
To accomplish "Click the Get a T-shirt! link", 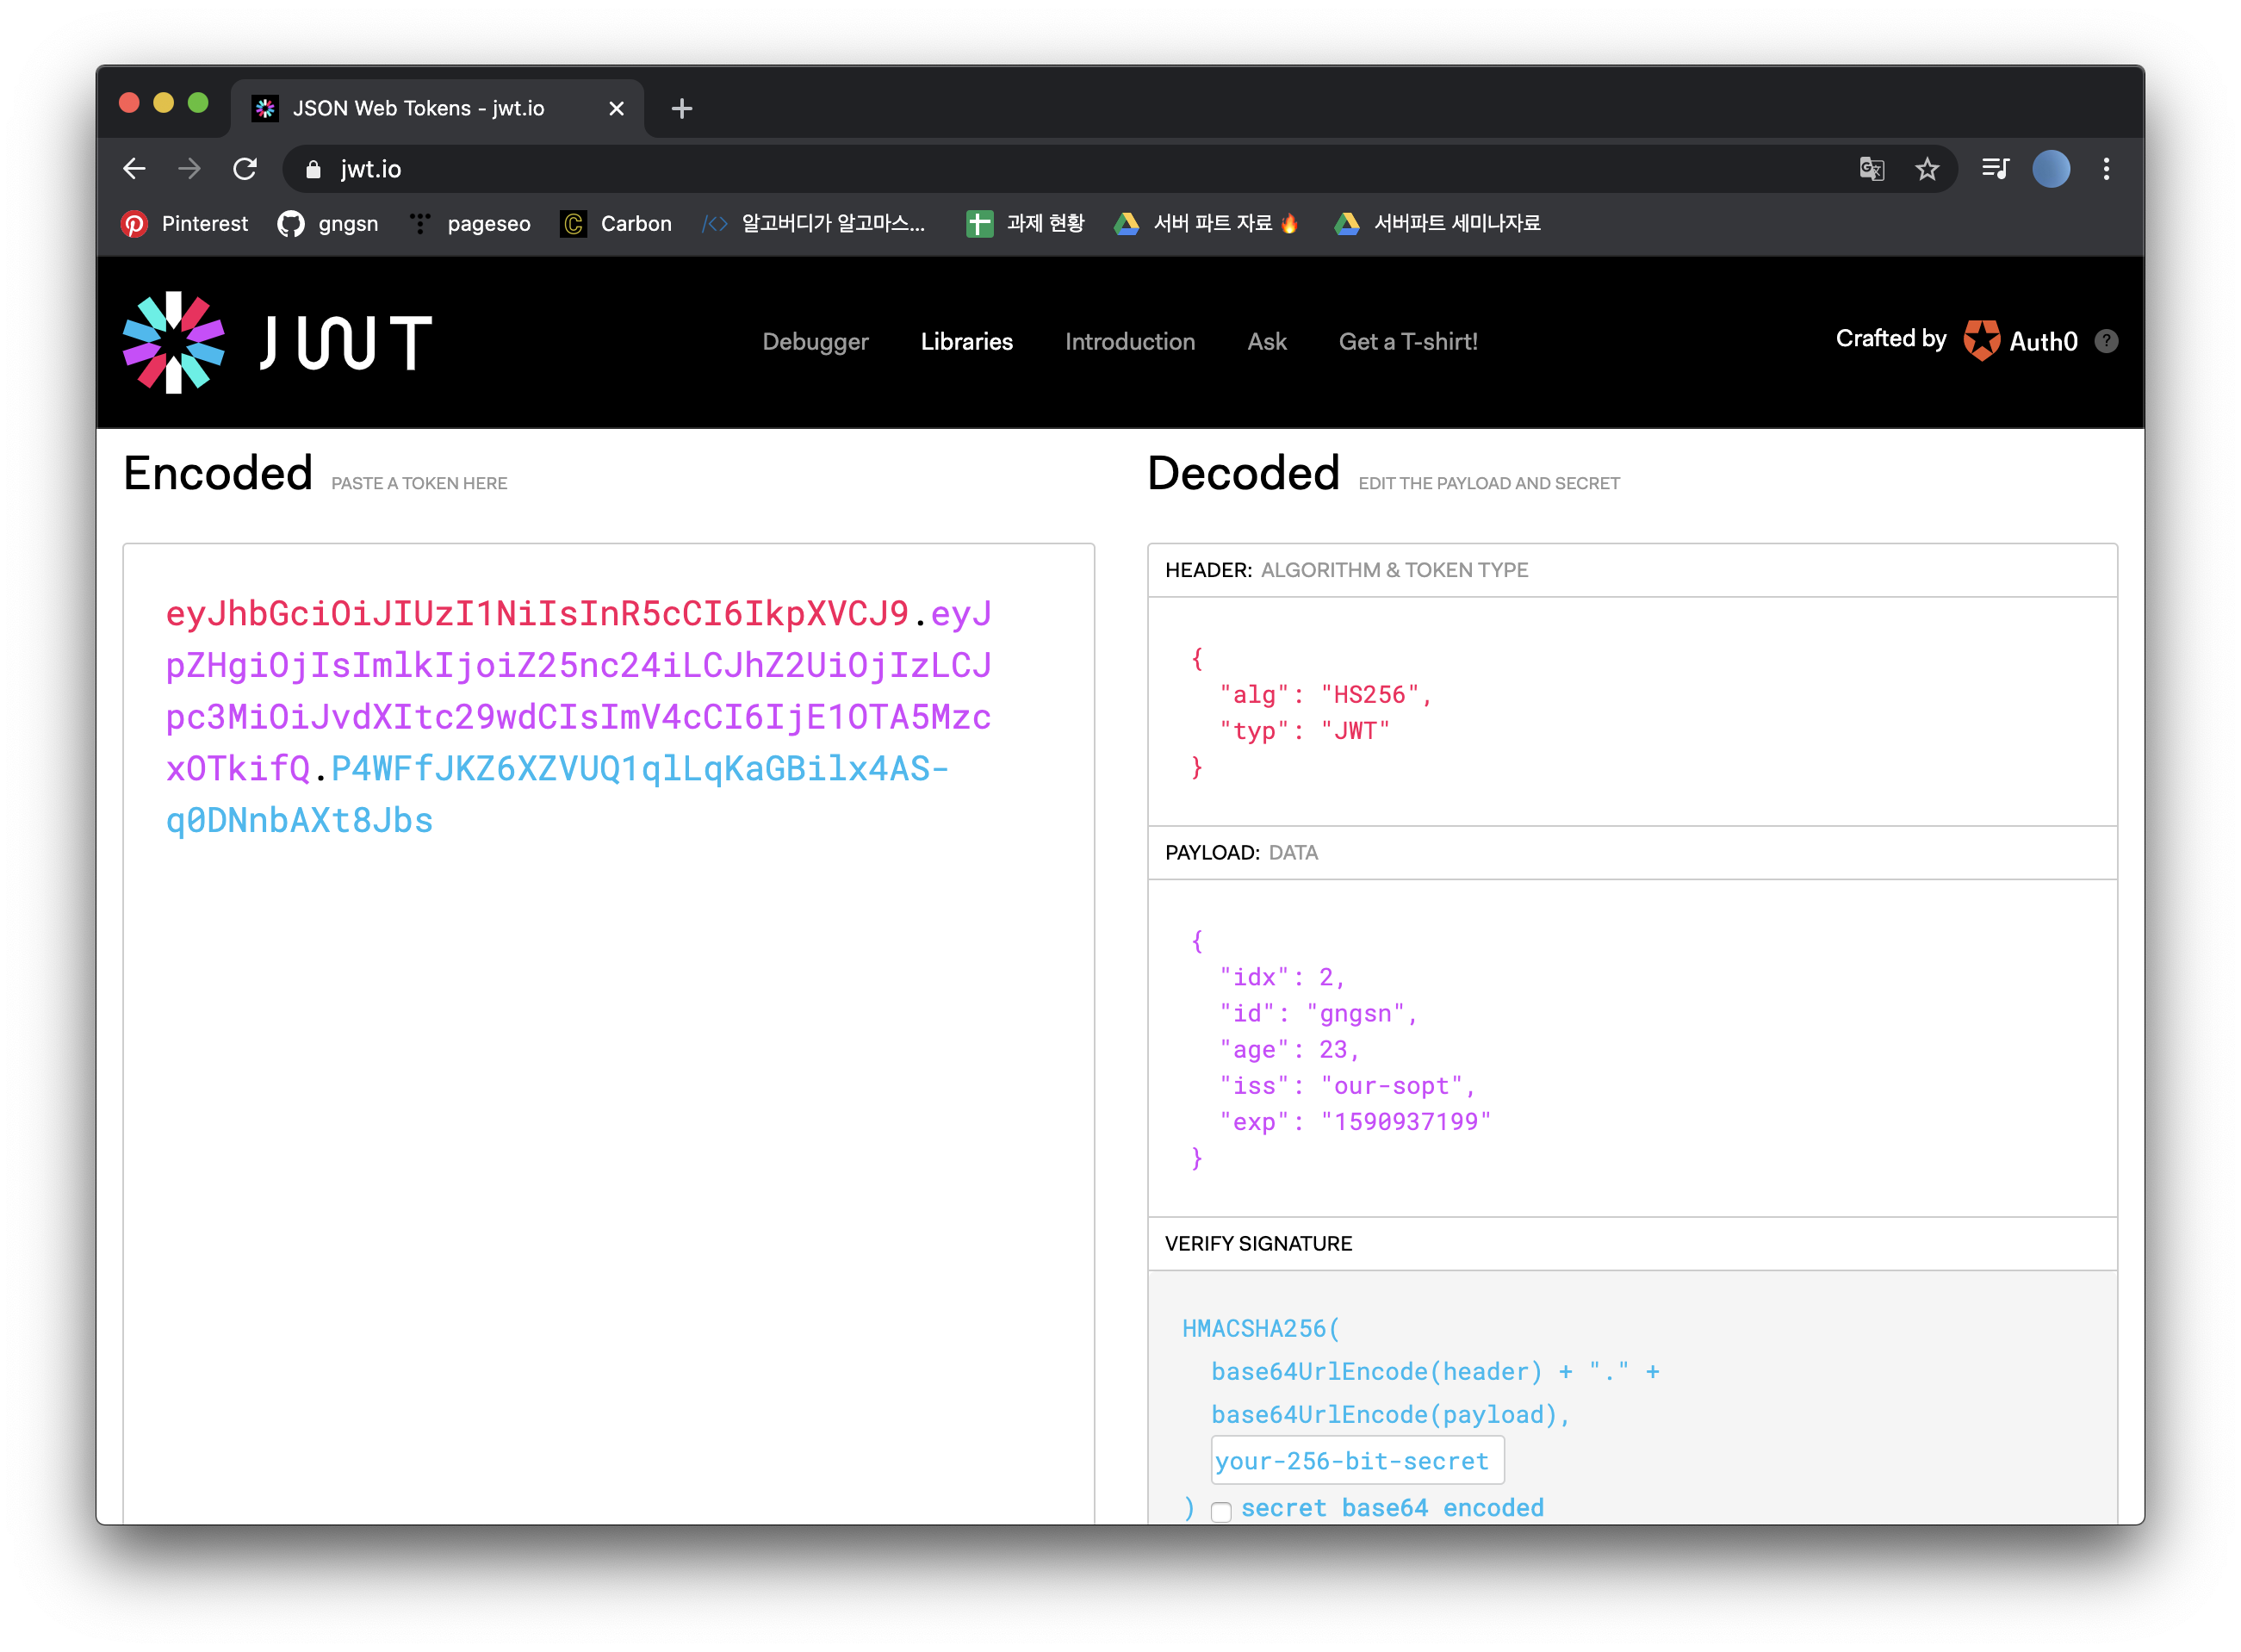I will click(x=1407, y=342).
